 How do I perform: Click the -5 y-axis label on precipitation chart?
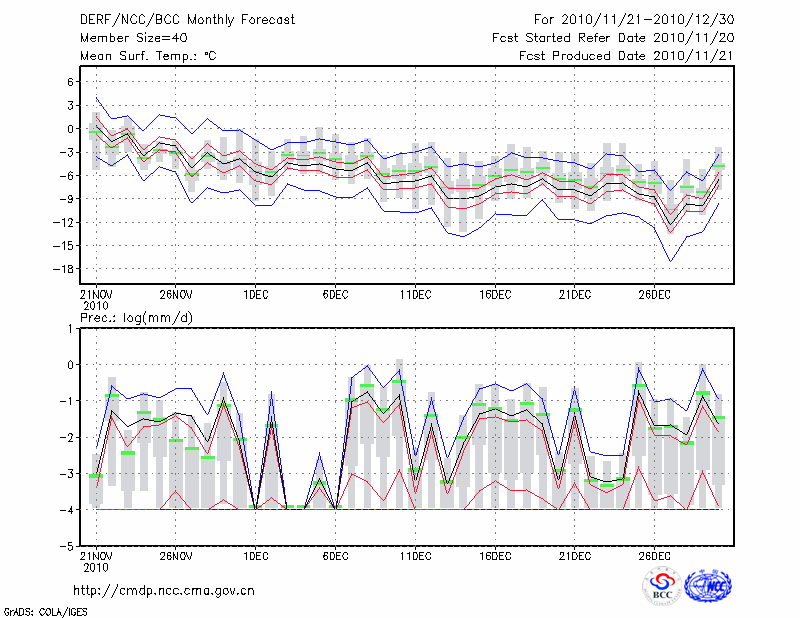pyautogui.click(x=68, y=547)
